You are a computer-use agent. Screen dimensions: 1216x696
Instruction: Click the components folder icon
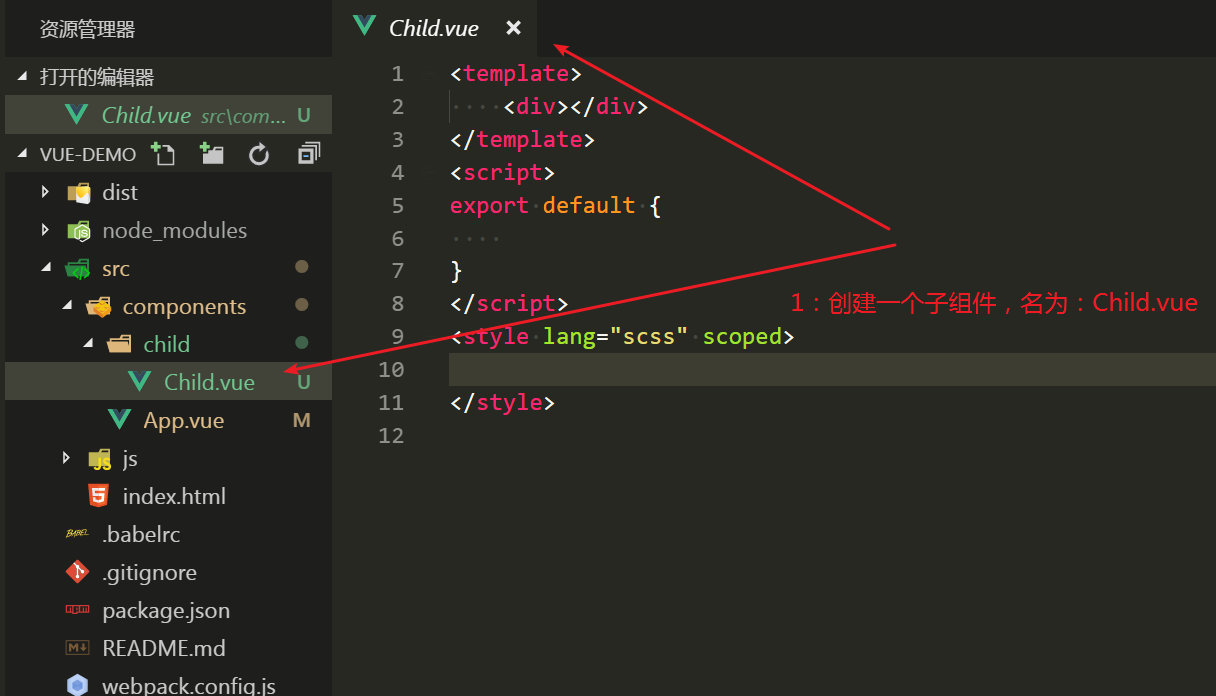(x=99, y=307)
